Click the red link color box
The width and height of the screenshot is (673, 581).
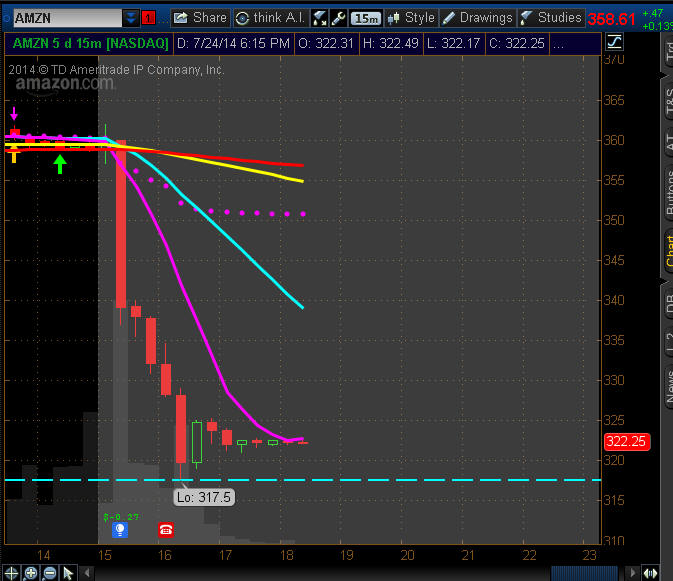[x=149, y=18]
